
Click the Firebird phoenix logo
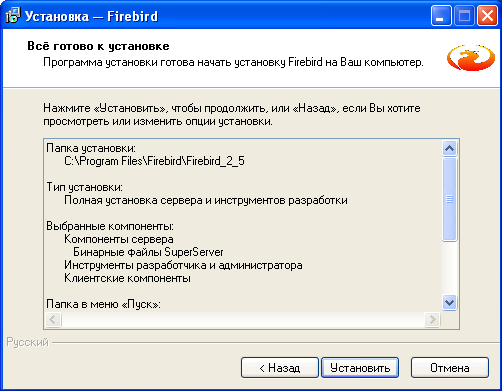point(471,57)
